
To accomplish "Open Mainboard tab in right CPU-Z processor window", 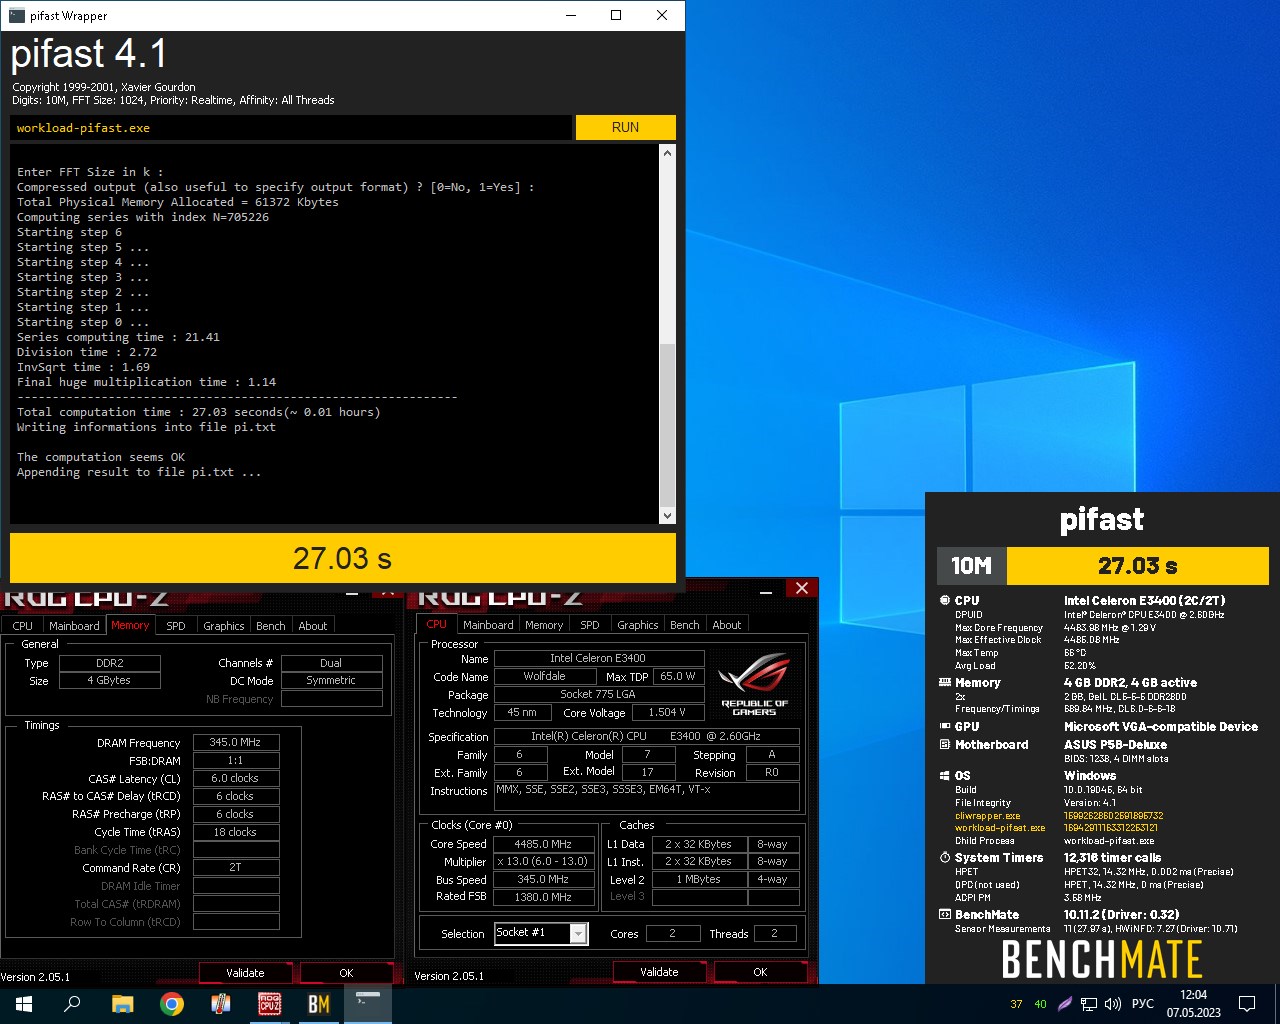I will click(x=488, y=625).
